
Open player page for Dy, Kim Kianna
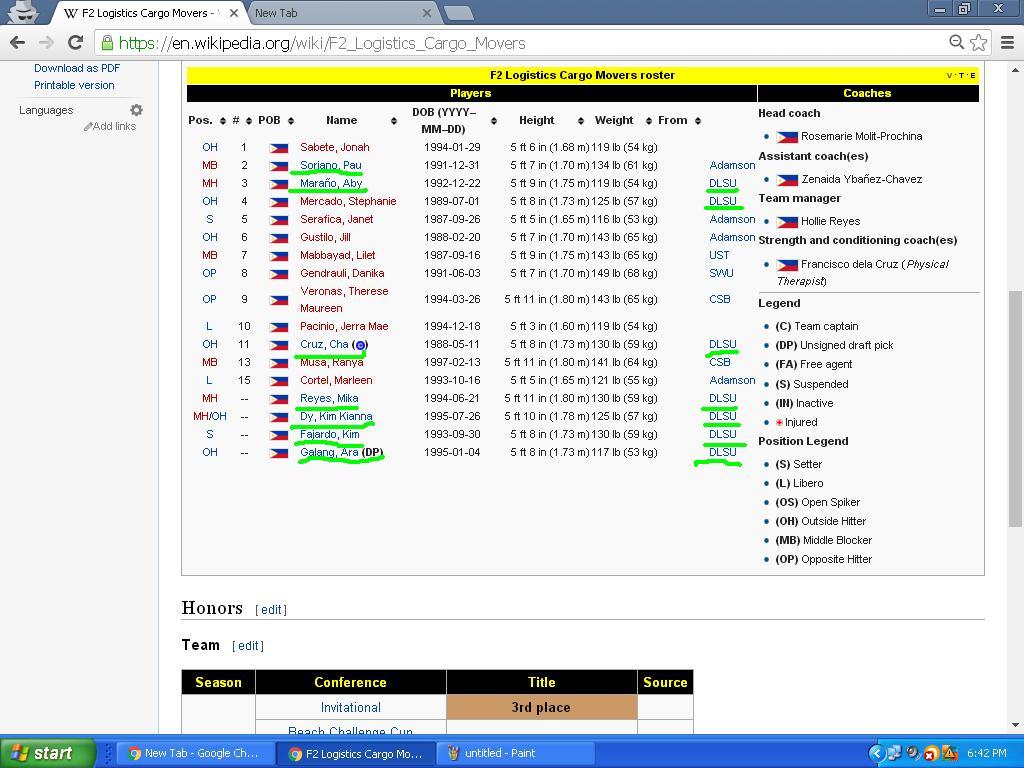[336, 416]
